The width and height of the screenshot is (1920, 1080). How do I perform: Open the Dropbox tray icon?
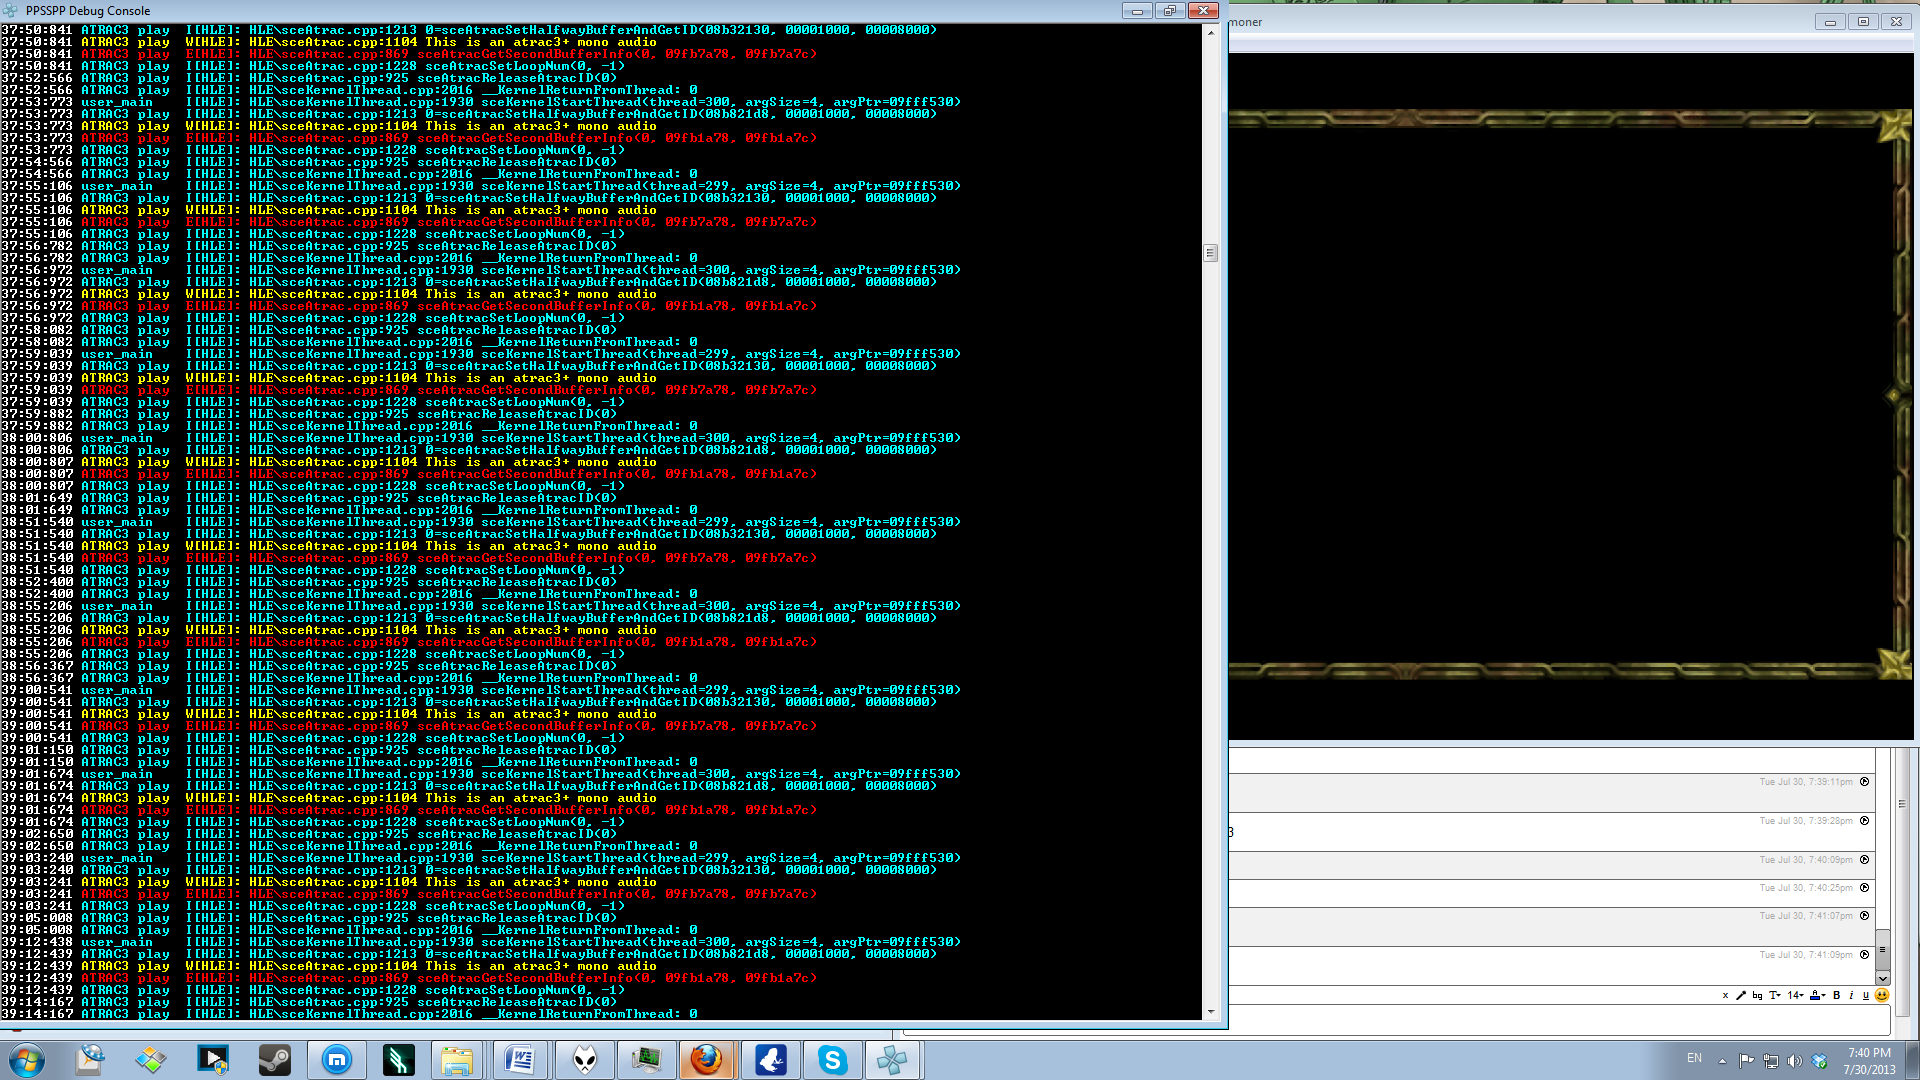[1819, 1061]
